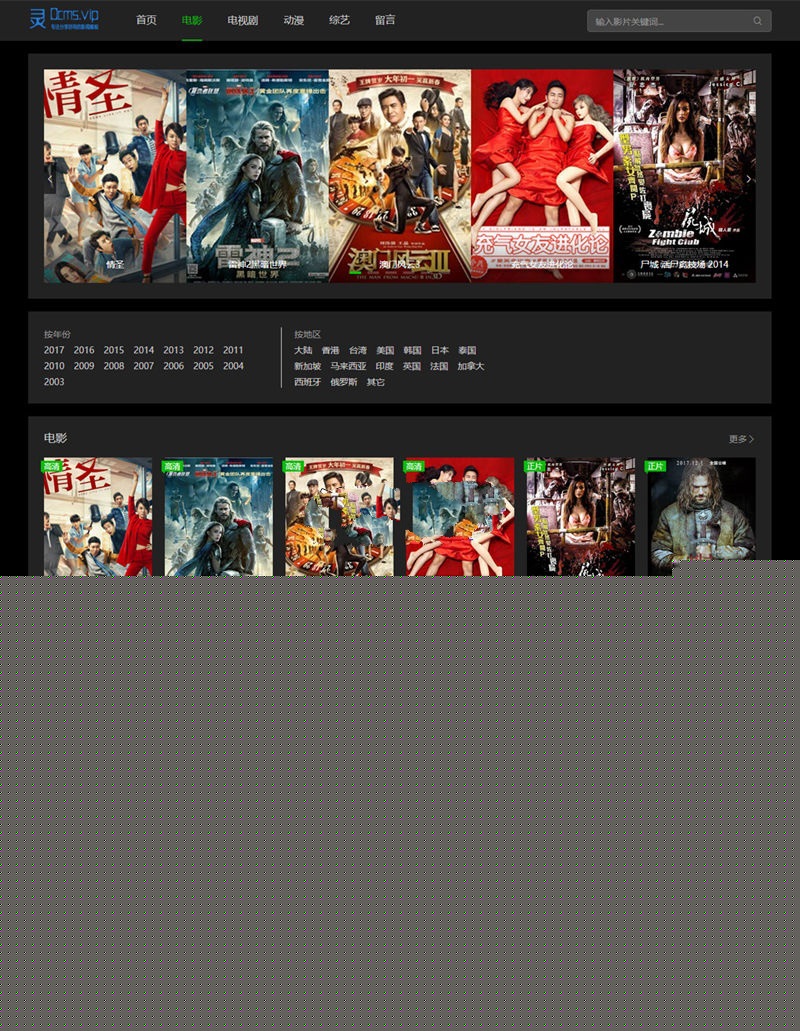Viewport: 800px width, 1031px height.
Task: Open the 情圣 movie card in list
Action: [x=98, y=517]
